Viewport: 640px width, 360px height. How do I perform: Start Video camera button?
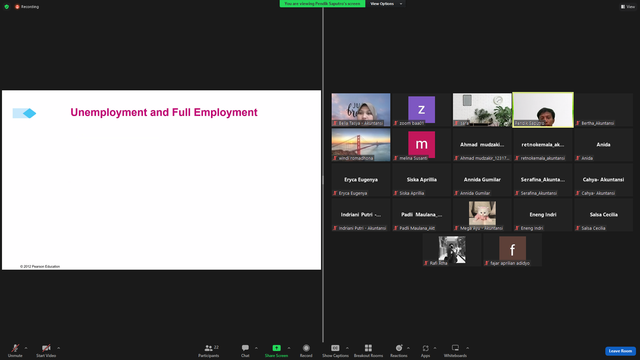[46, 350]
